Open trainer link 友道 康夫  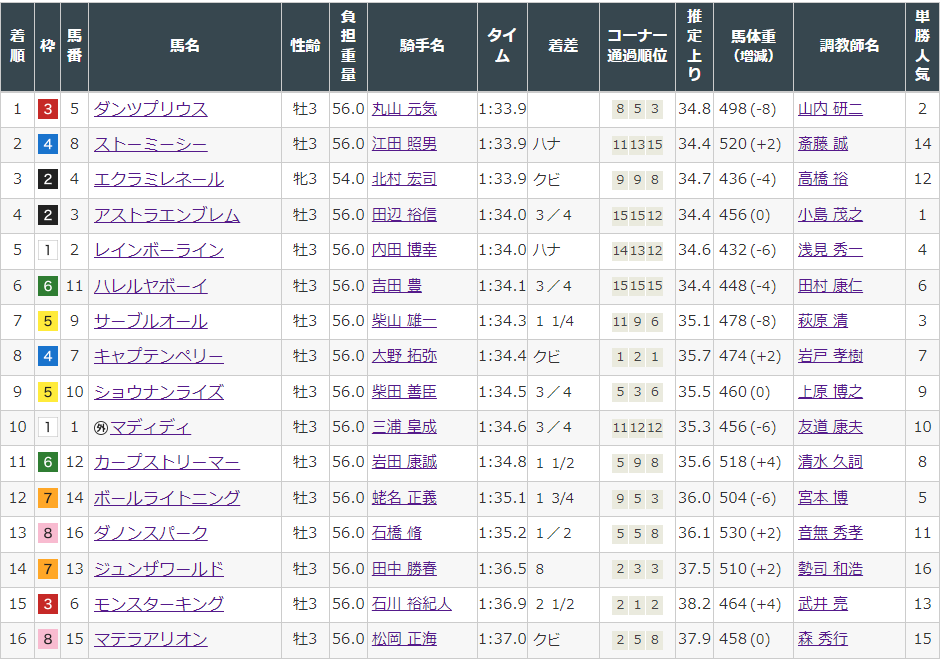pyautogui.click(x=830, y=427)
